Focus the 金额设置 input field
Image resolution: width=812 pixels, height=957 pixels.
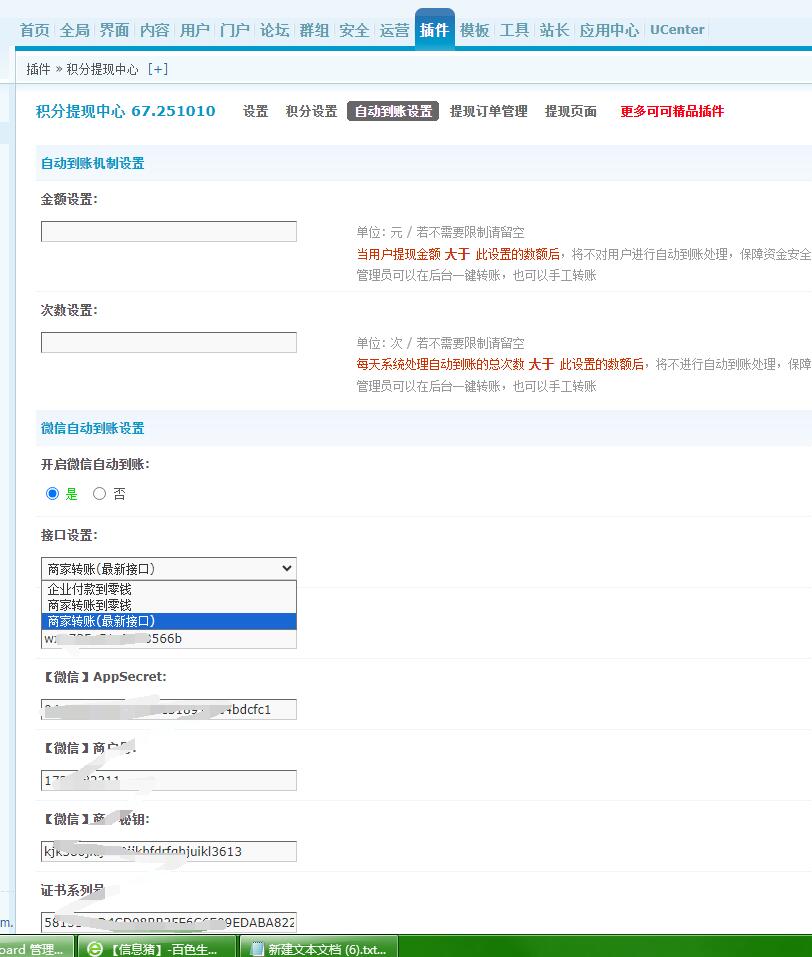(168, 232)
